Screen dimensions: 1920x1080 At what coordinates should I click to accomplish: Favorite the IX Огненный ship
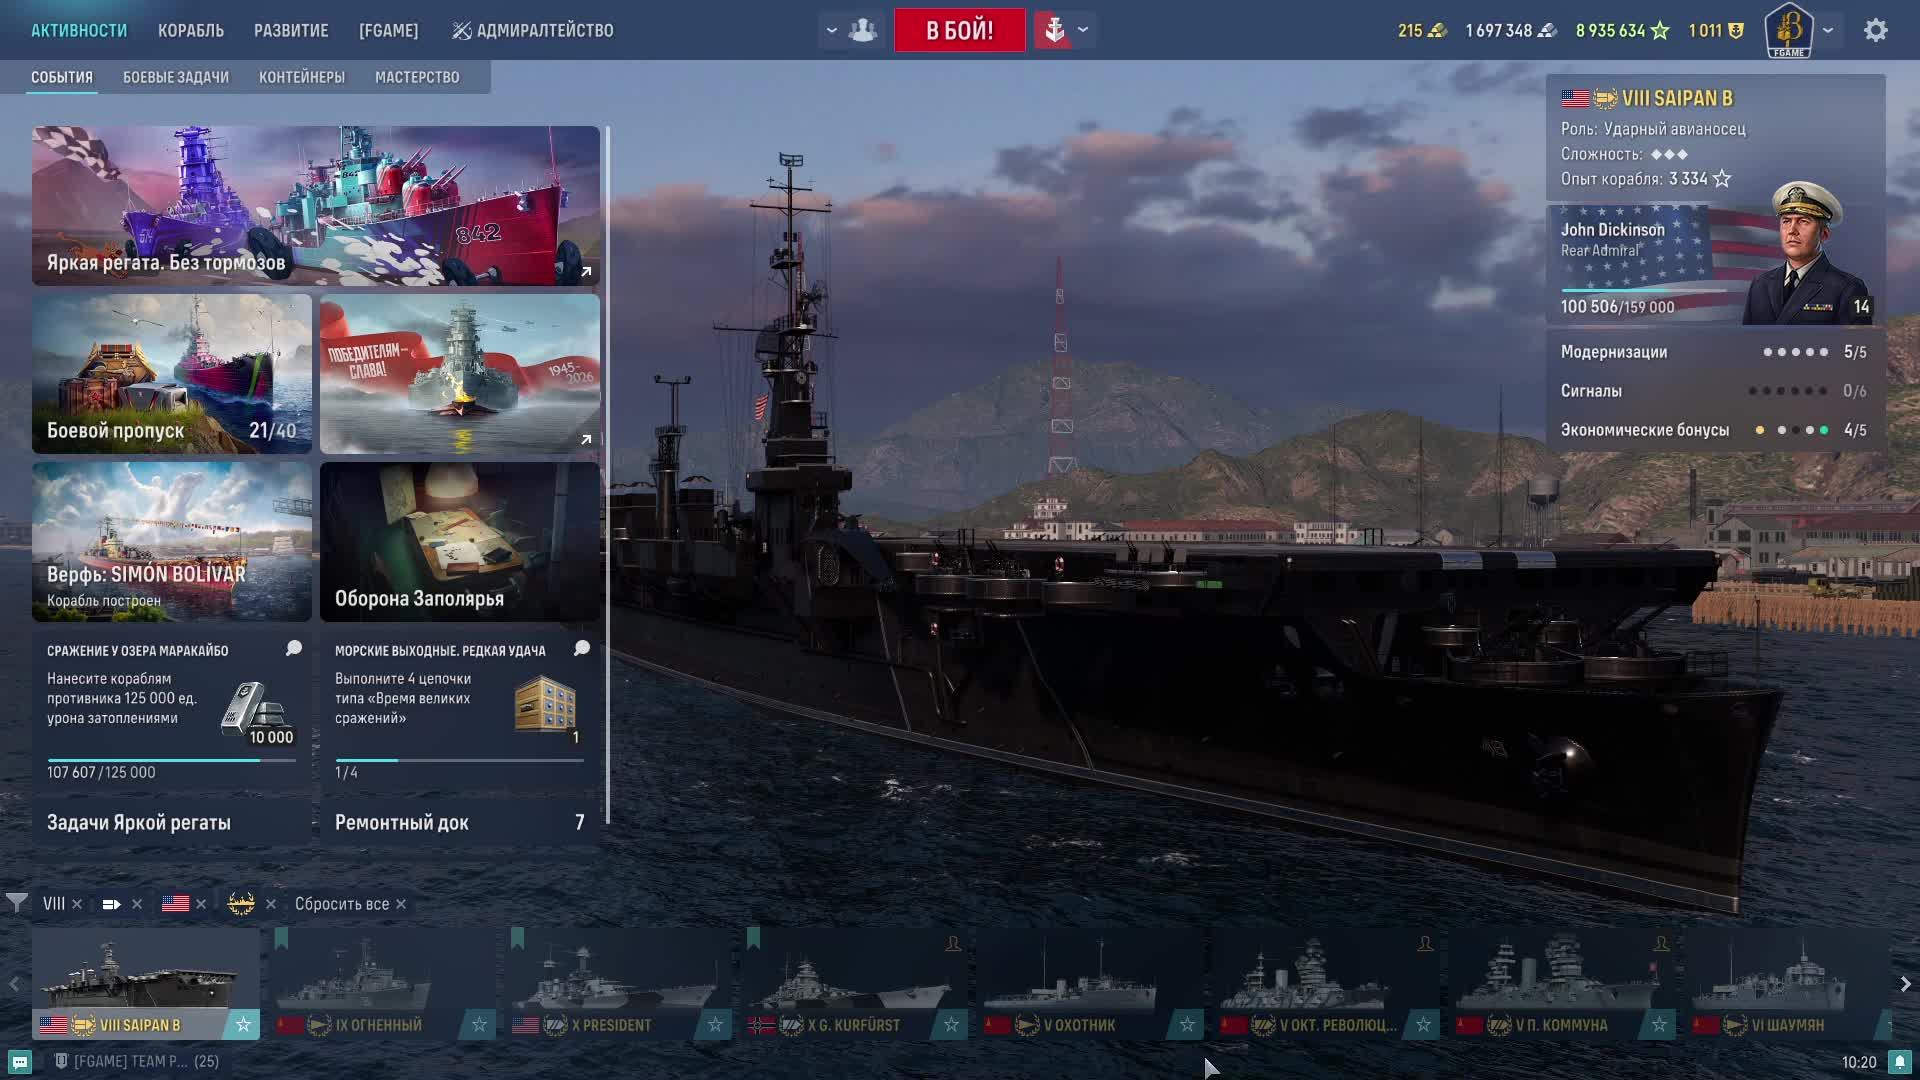coord(479,1024)
